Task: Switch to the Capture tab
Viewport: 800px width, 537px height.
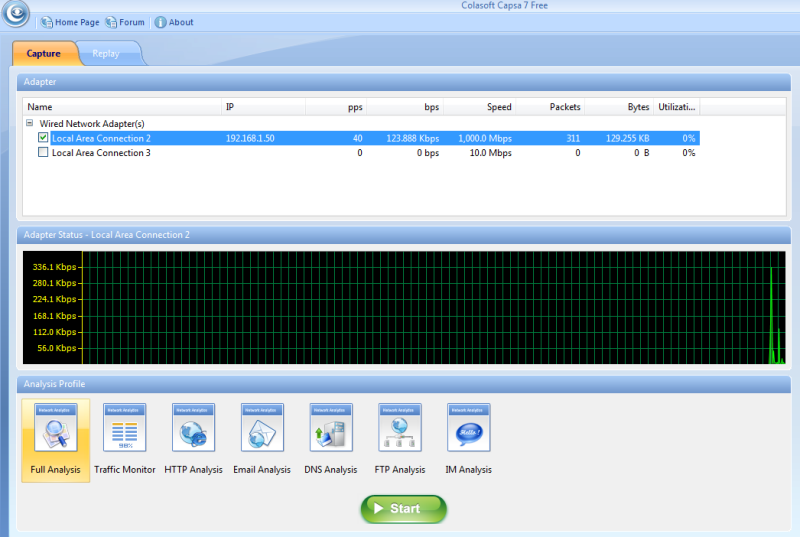Action: (44, 54)
